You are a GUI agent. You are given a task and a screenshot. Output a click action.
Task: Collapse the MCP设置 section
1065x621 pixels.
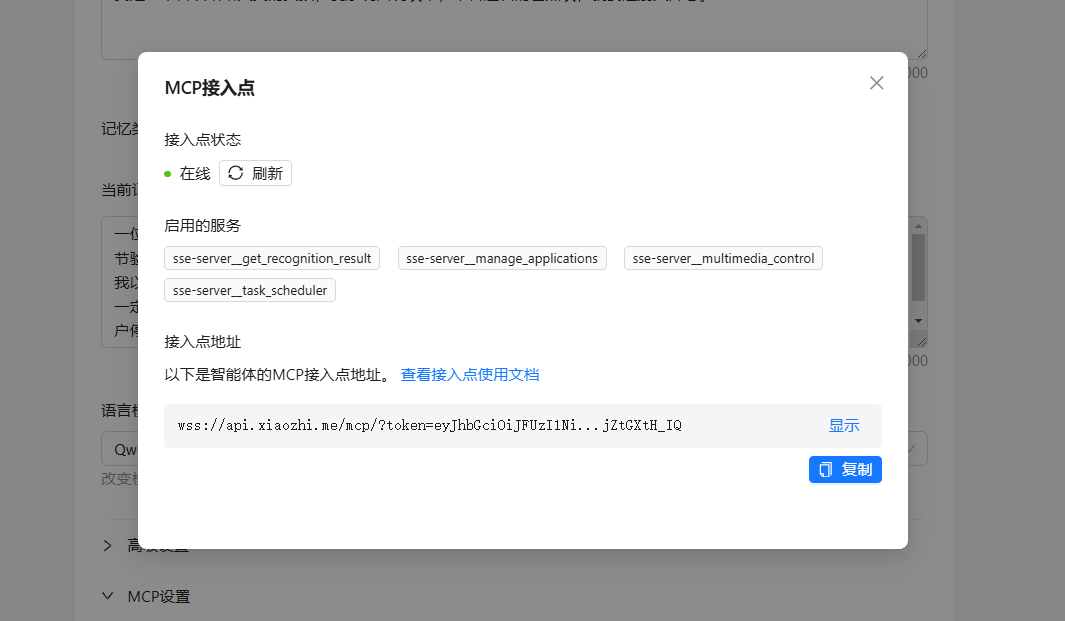tap(108, 596)
